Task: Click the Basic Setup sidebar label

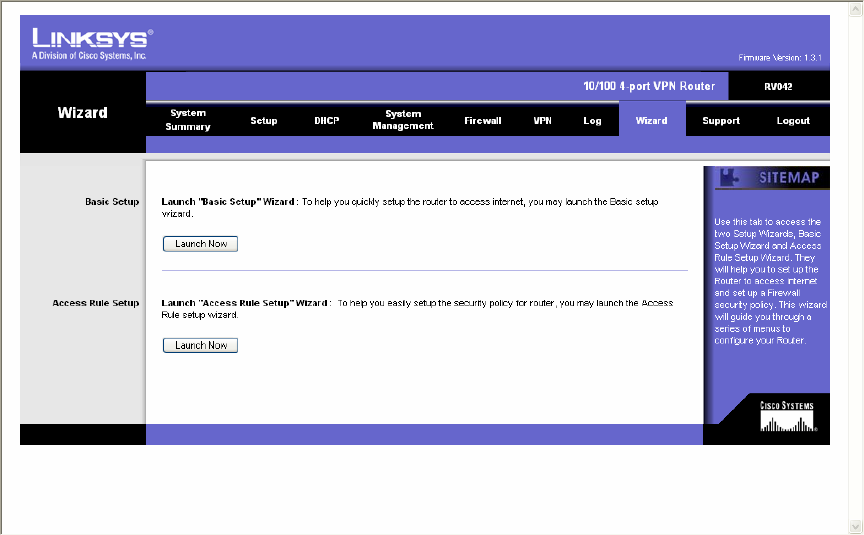Action: click(112, 202)
